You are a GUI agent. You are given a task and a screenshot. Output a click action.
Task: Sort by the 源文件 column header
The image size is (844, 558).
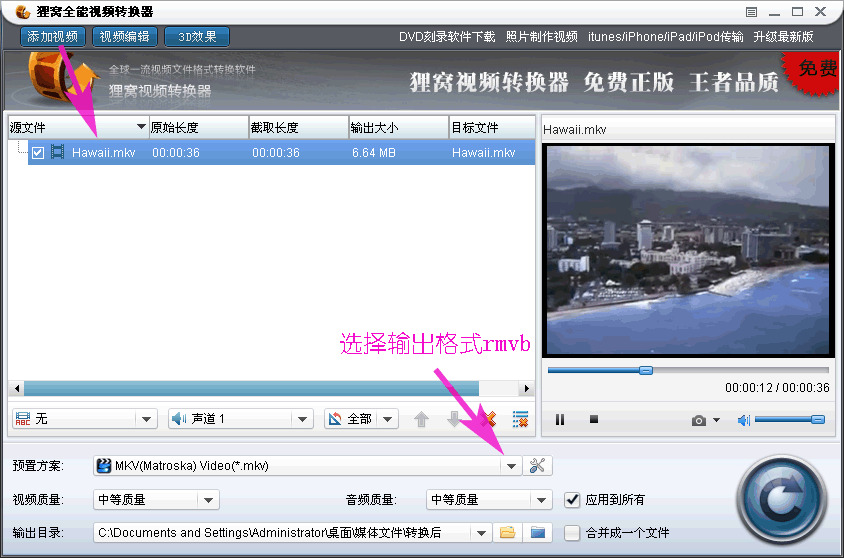coord(78,128)
